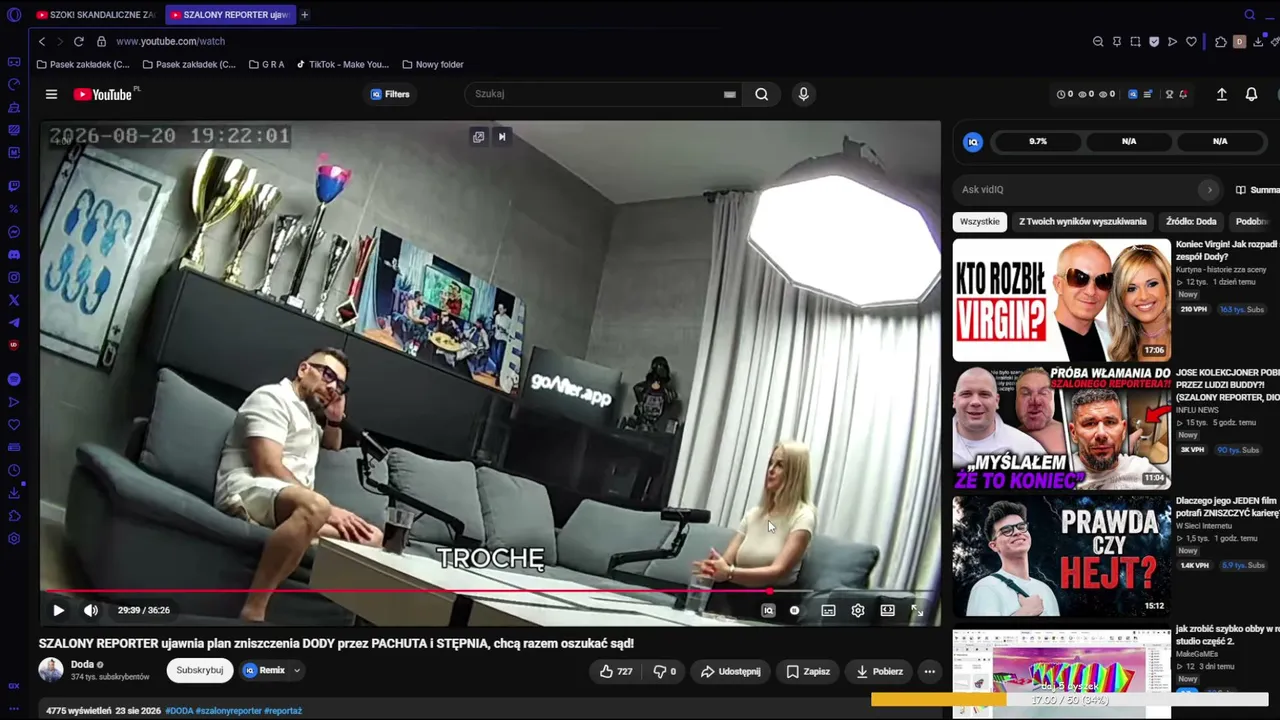This screenshot has height=720, width=1280.
Task: Click the Pobierz download button
Action: (x=879, y=671)
